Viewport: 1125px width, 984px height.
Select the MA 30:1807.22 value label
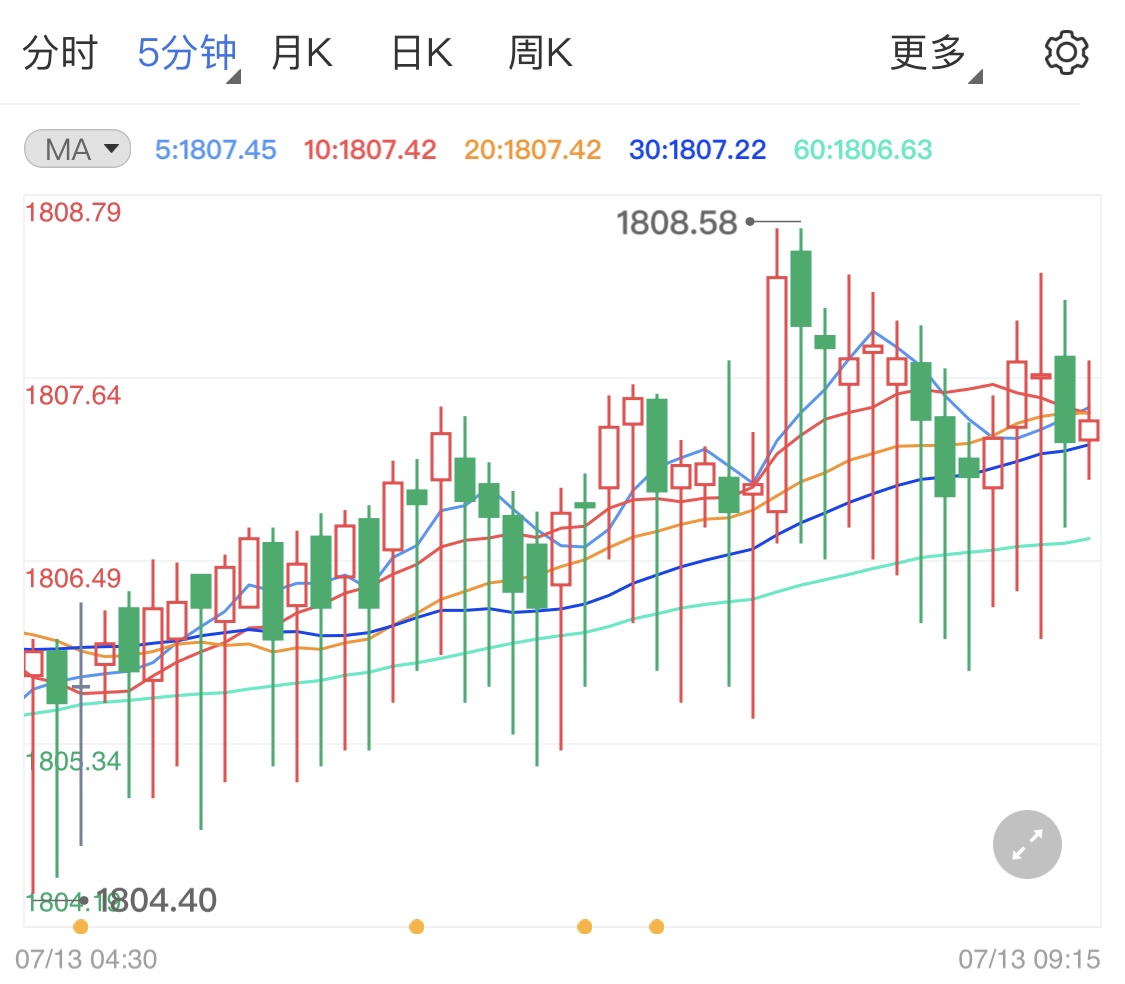point(697,149)
